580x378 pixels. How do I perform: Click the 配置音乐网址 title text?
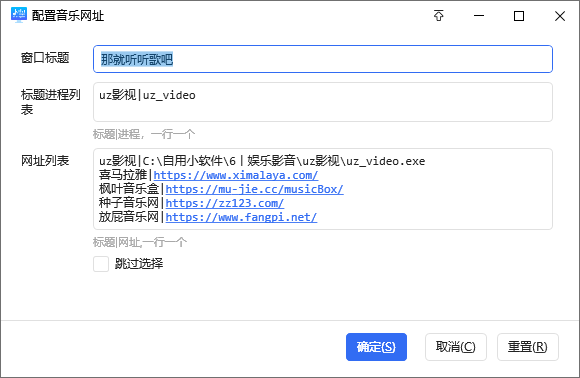pos(68,16)
